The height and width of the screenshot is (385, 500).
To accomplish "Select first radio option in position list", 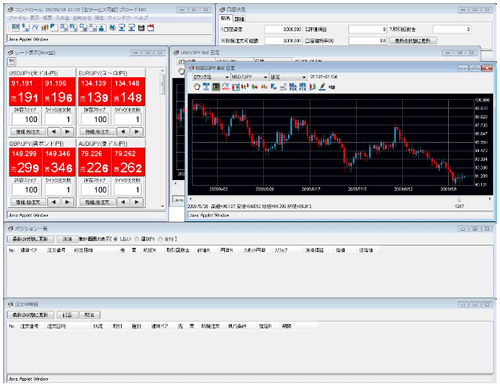I will click(116, 239).
